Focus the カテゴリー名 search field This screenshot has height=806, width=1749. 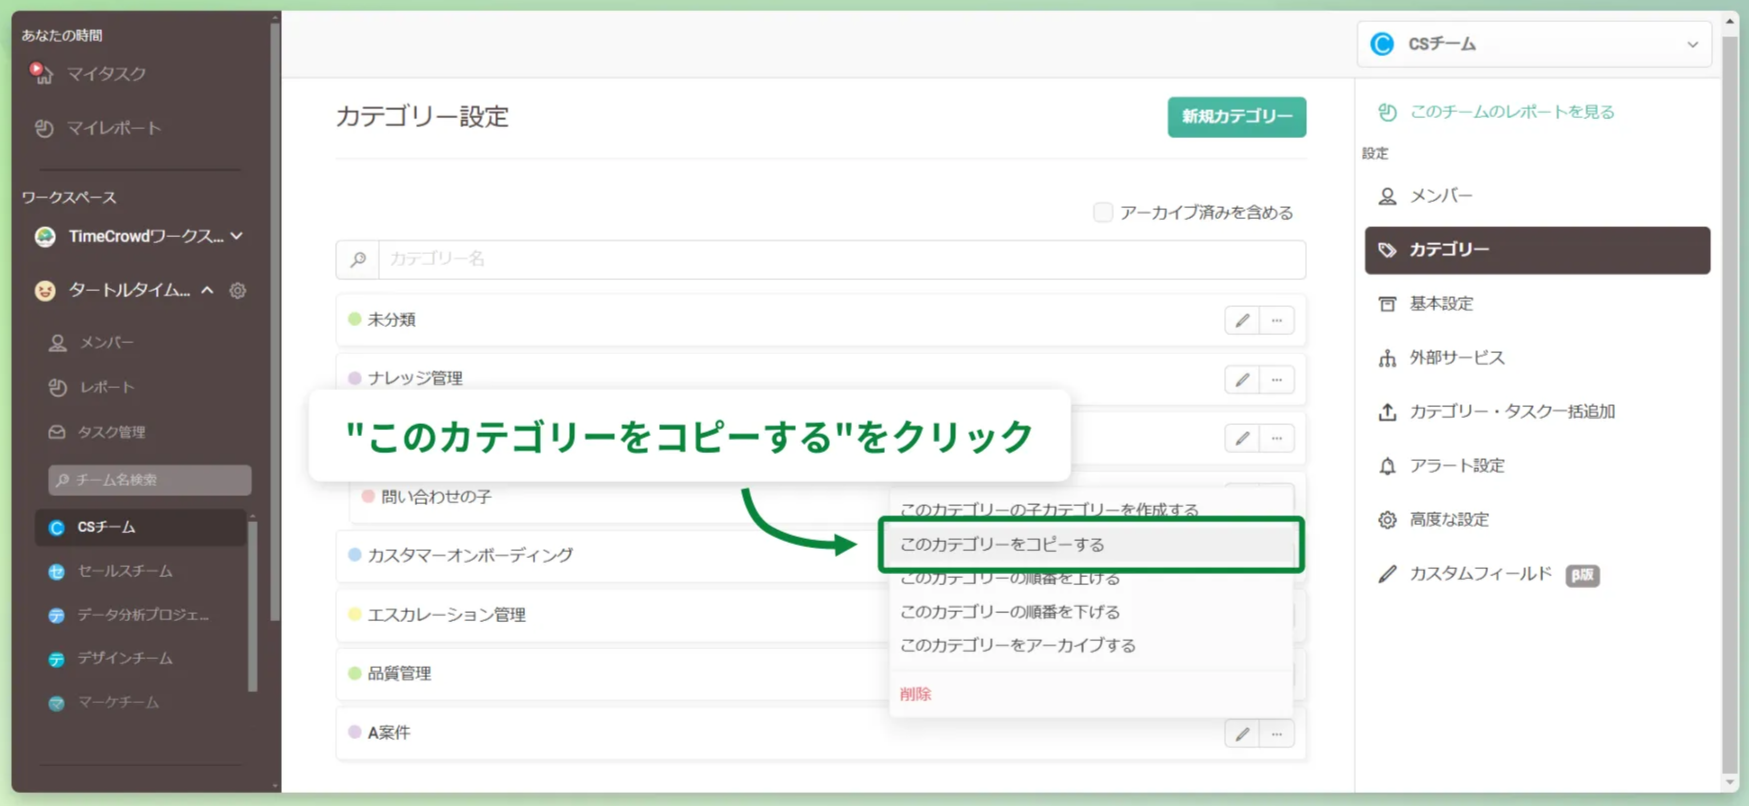click(x=840, y=259)
